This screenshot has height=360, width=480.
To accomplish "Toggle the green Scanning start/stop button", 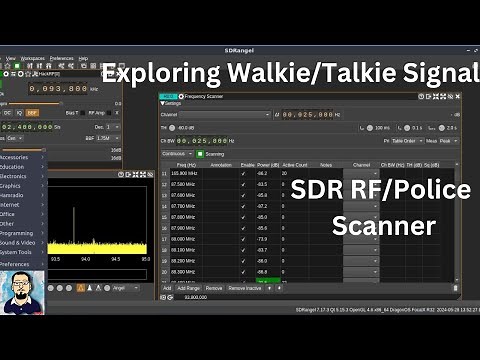I will (200, 154).
